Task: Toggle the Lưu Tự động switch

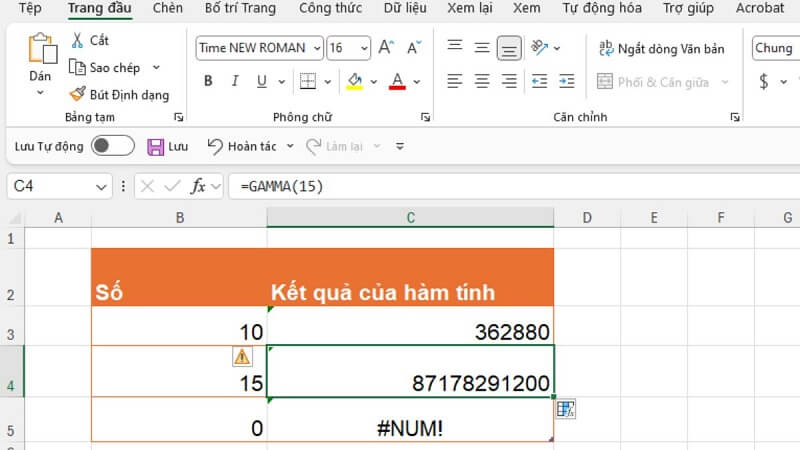Action: click(x=113, y=146)
